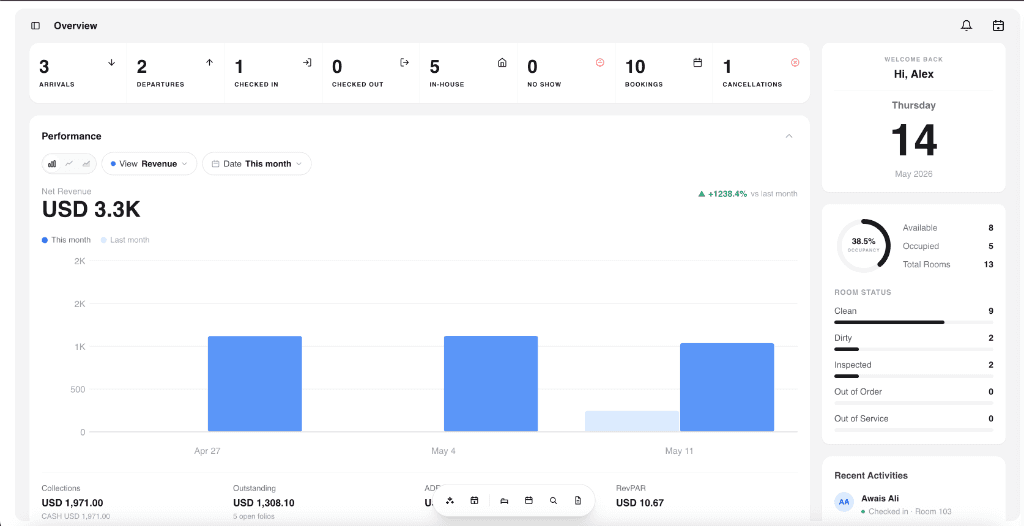
Task: Click the Checked In door icon
Action: pos(307,63)
